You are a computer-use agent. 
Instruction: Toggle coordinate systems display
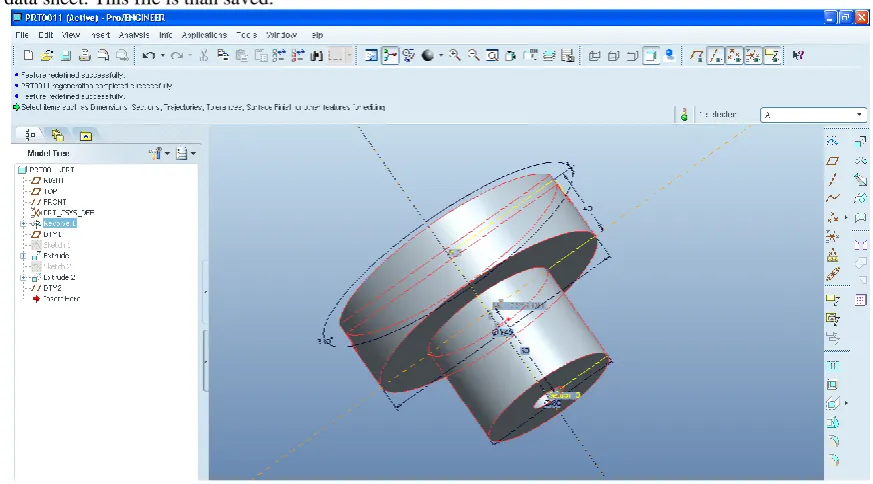[753, 55]
